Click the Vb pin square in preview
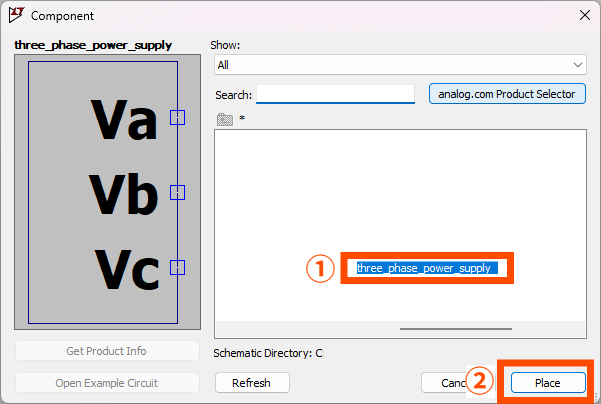 coord(177,192)
